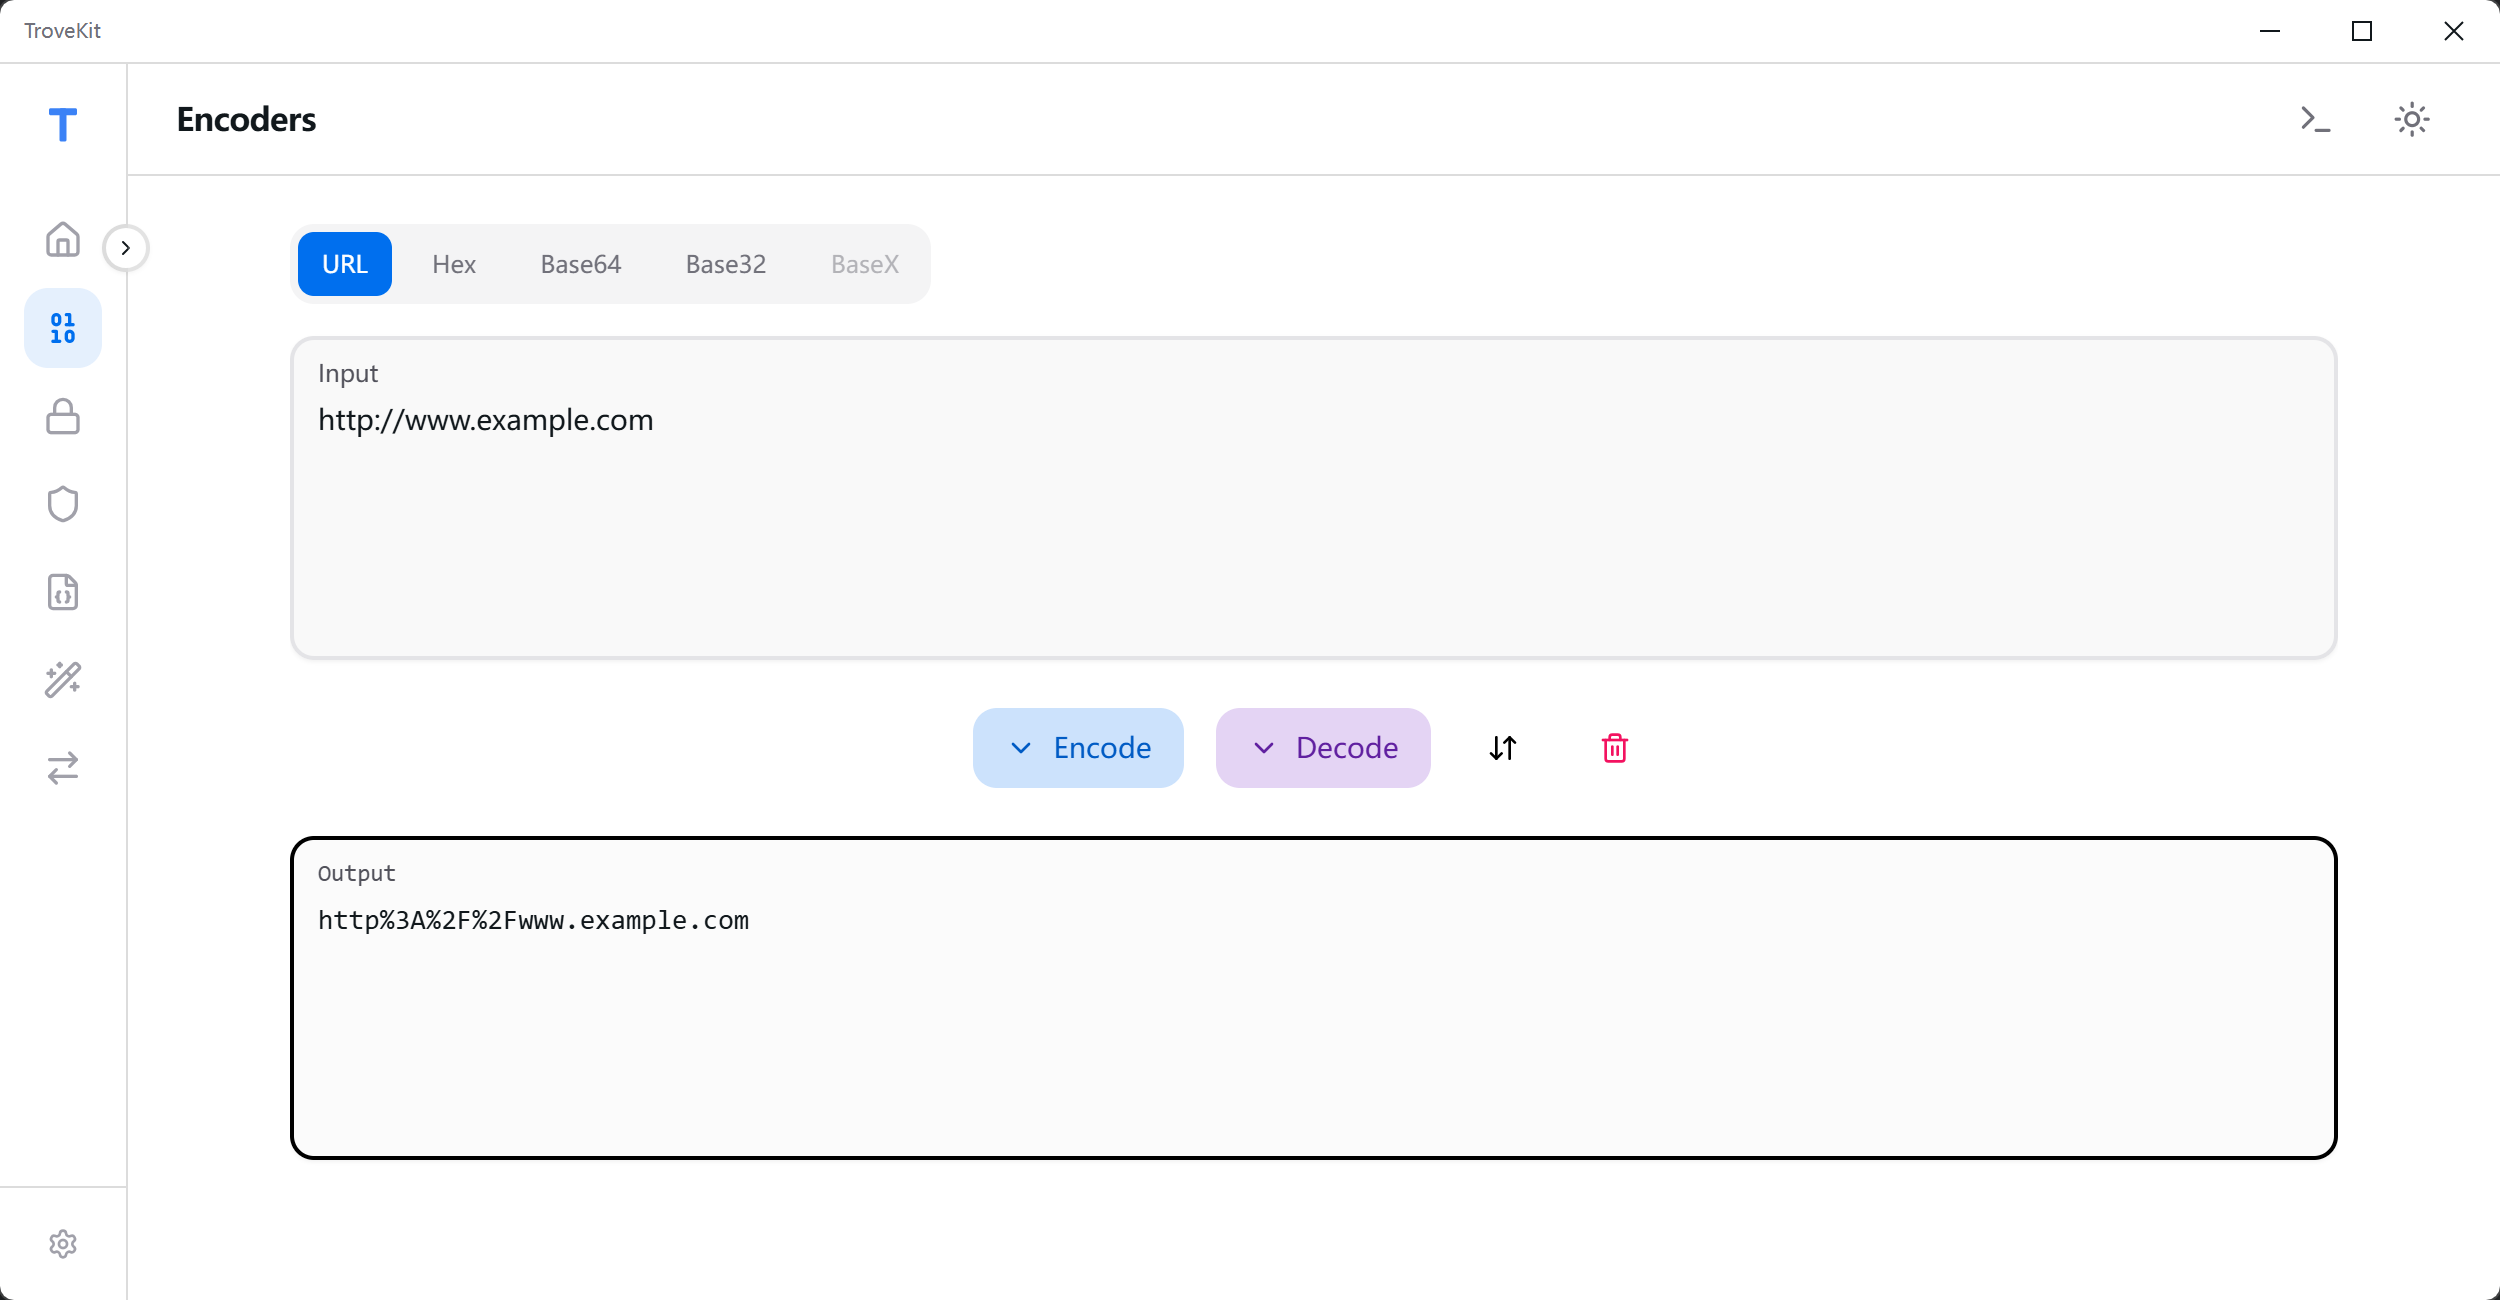Select the magic wand generator tool

[62, 680]
